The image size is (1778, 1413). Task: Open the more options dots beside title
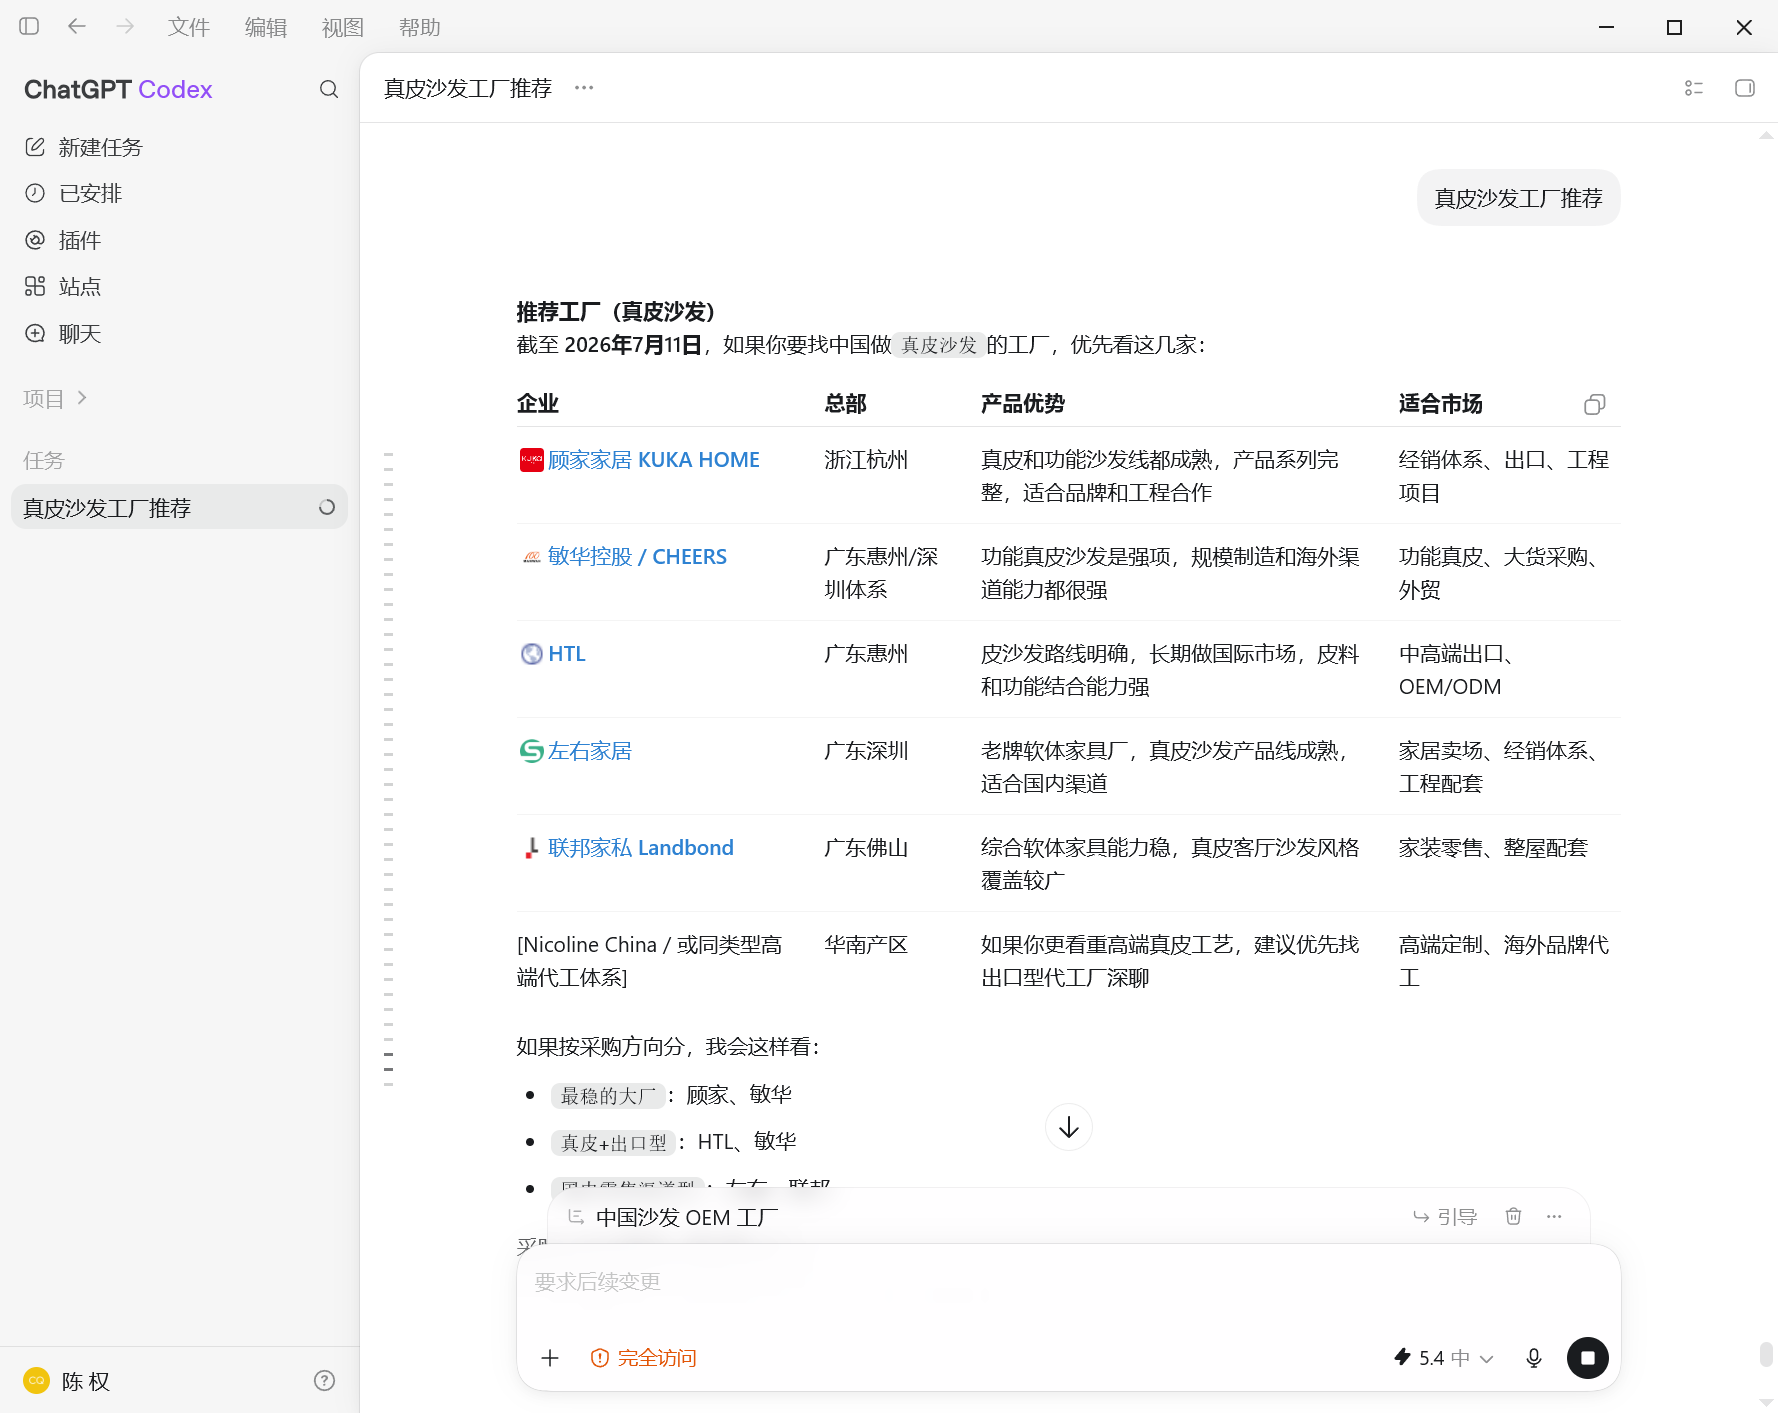coord(584,88)
